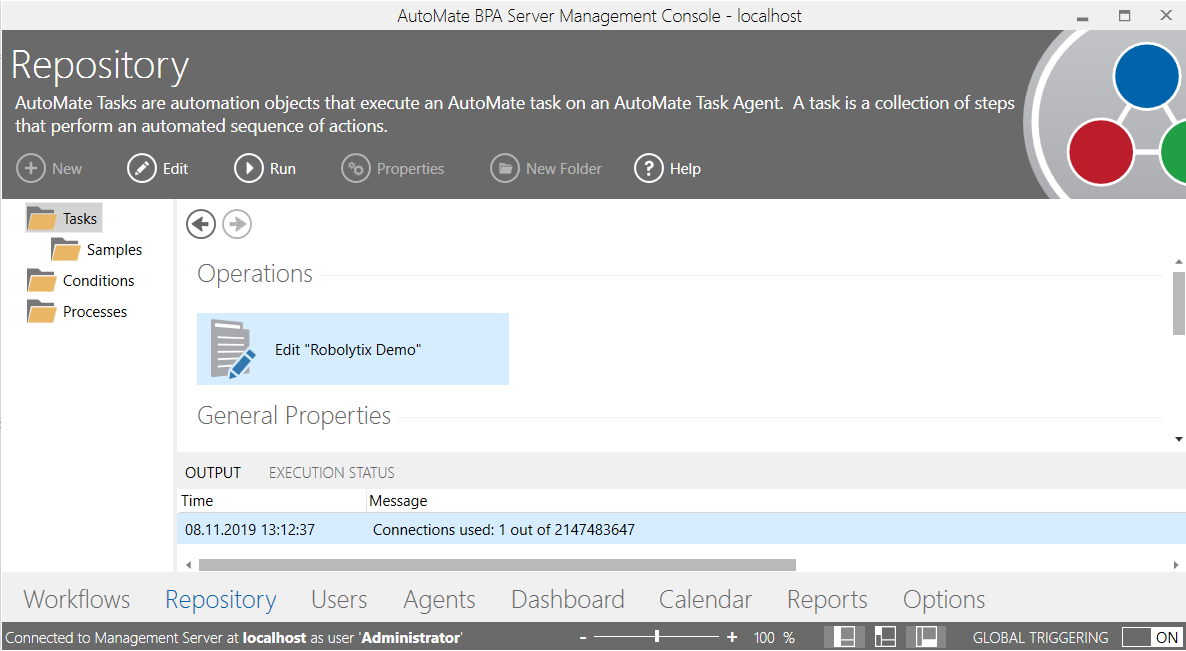Click the Run toolbar label

tap(283, 169)
